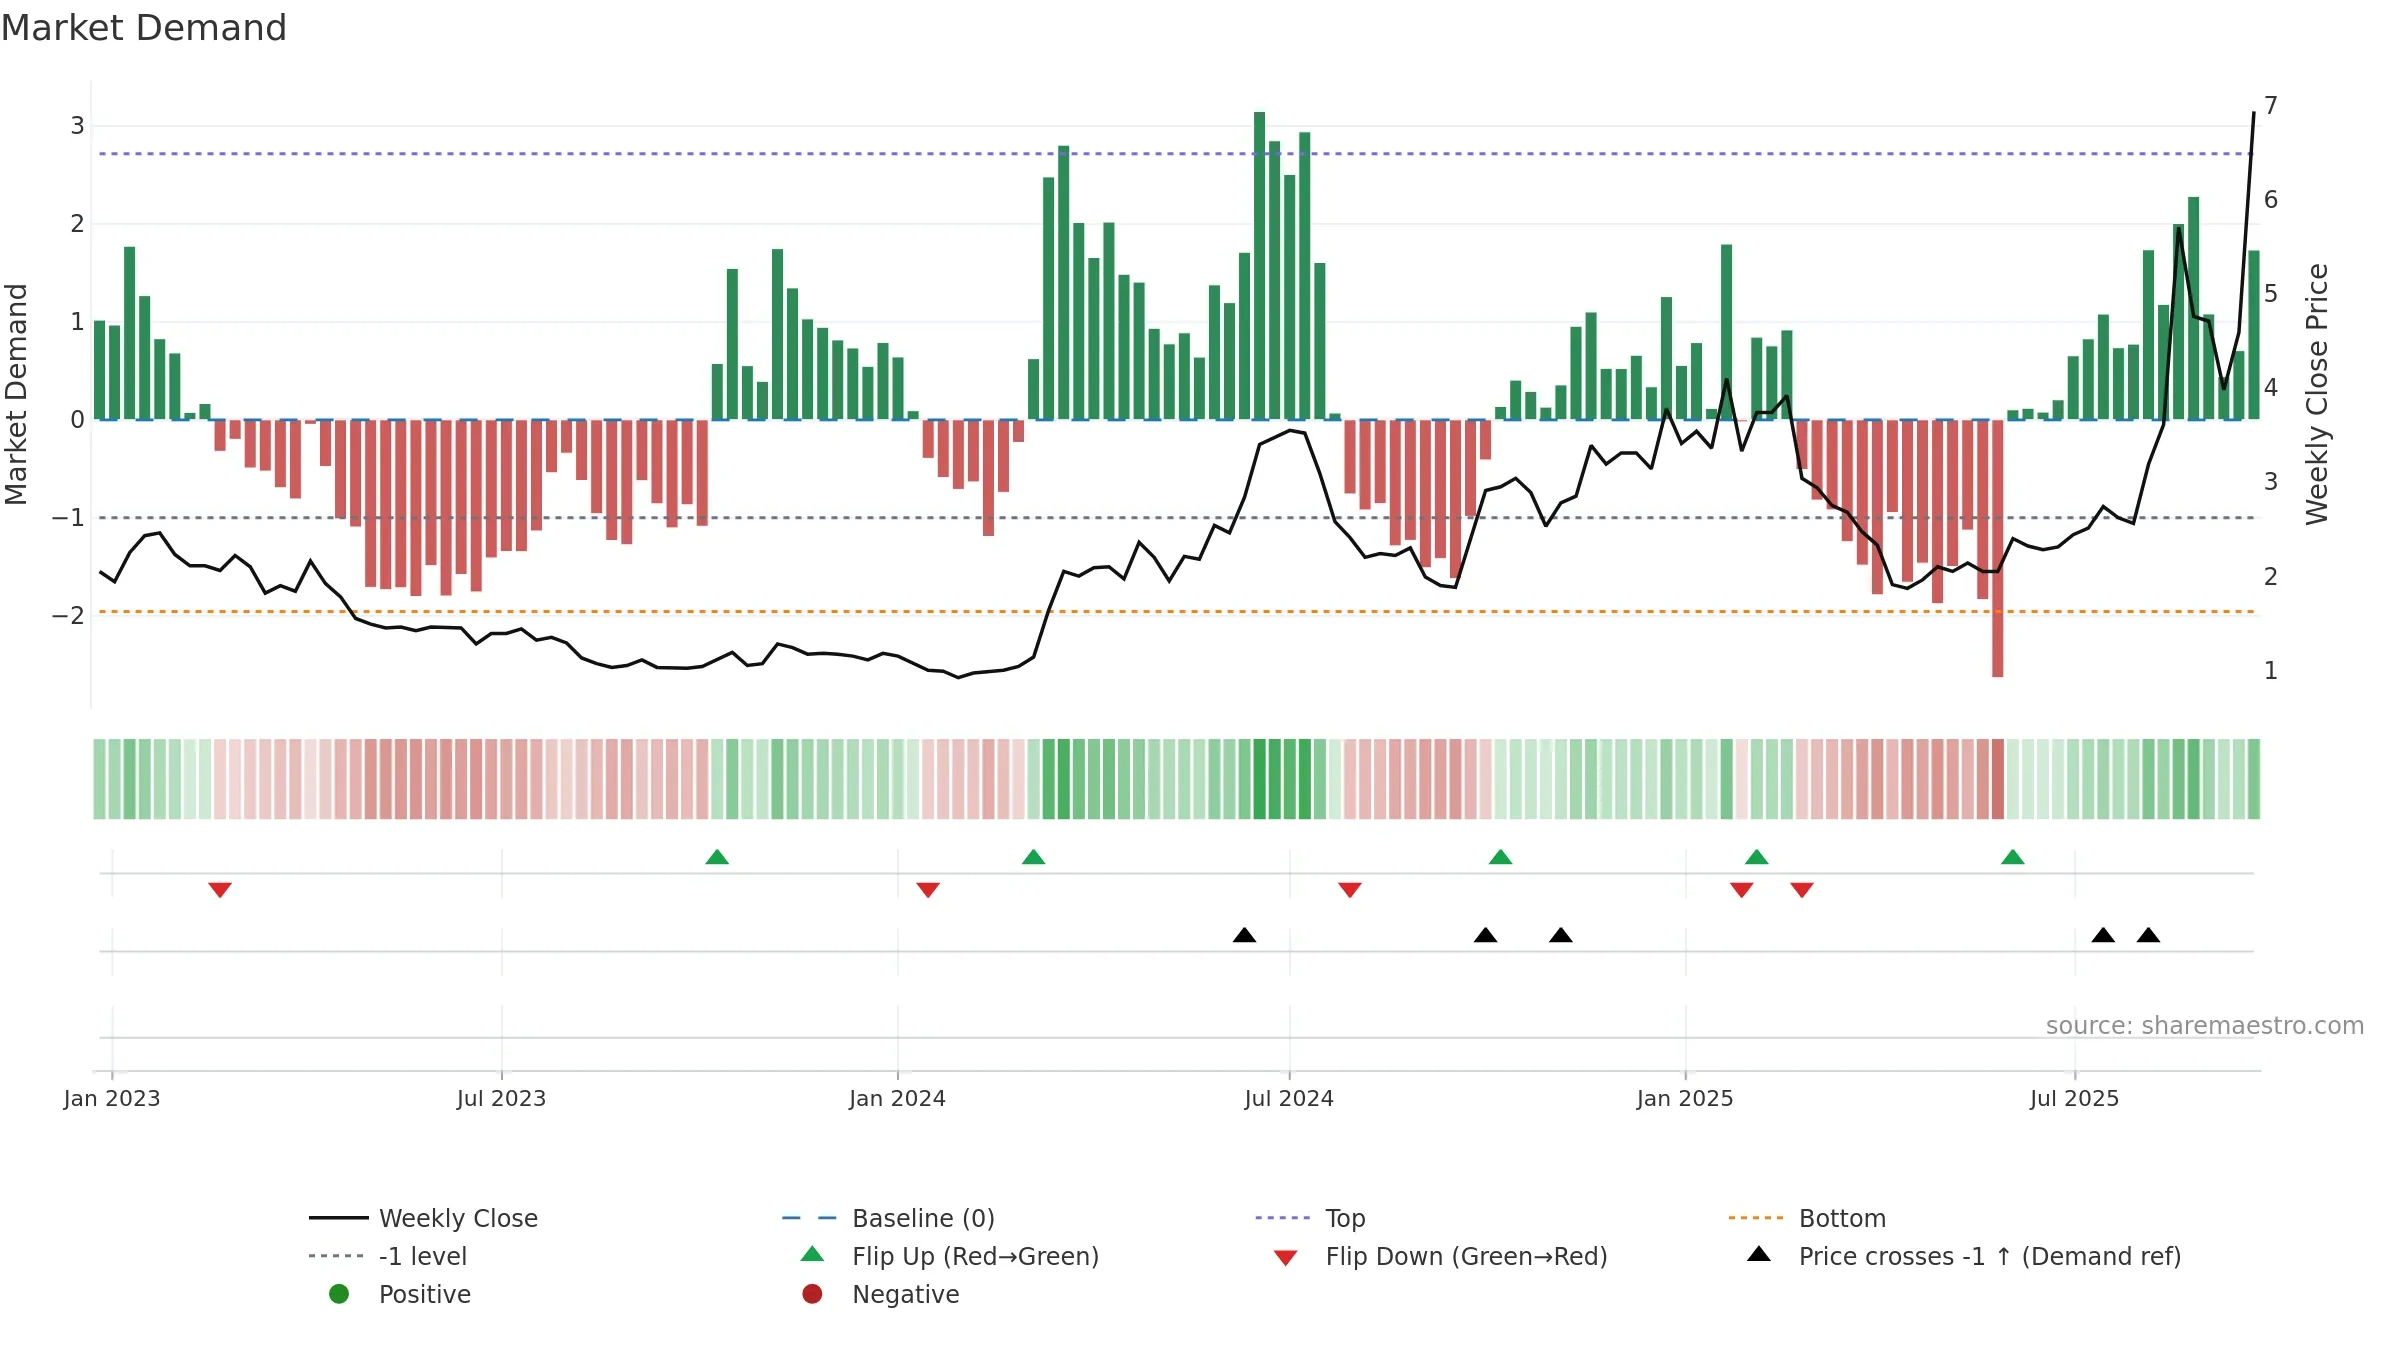
Task: Click the green flip-up marker in February 2025
Action: click(x=1757, y=857)
